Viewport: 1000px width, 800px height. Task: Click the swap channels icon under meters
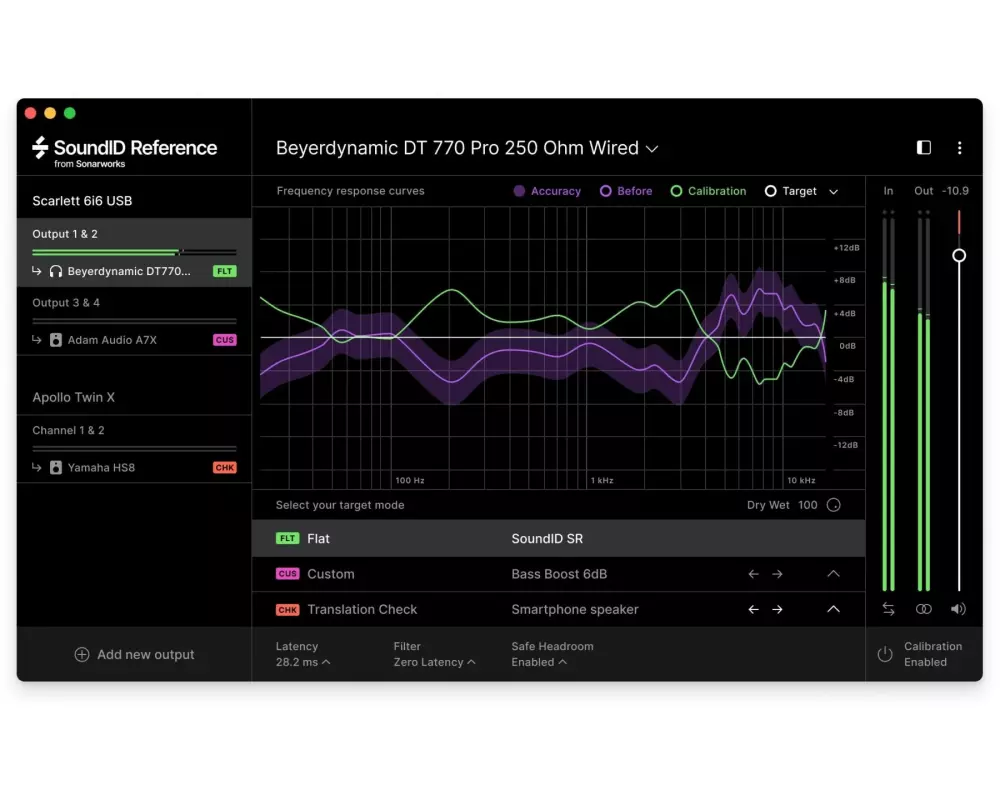tap(888, 608)
